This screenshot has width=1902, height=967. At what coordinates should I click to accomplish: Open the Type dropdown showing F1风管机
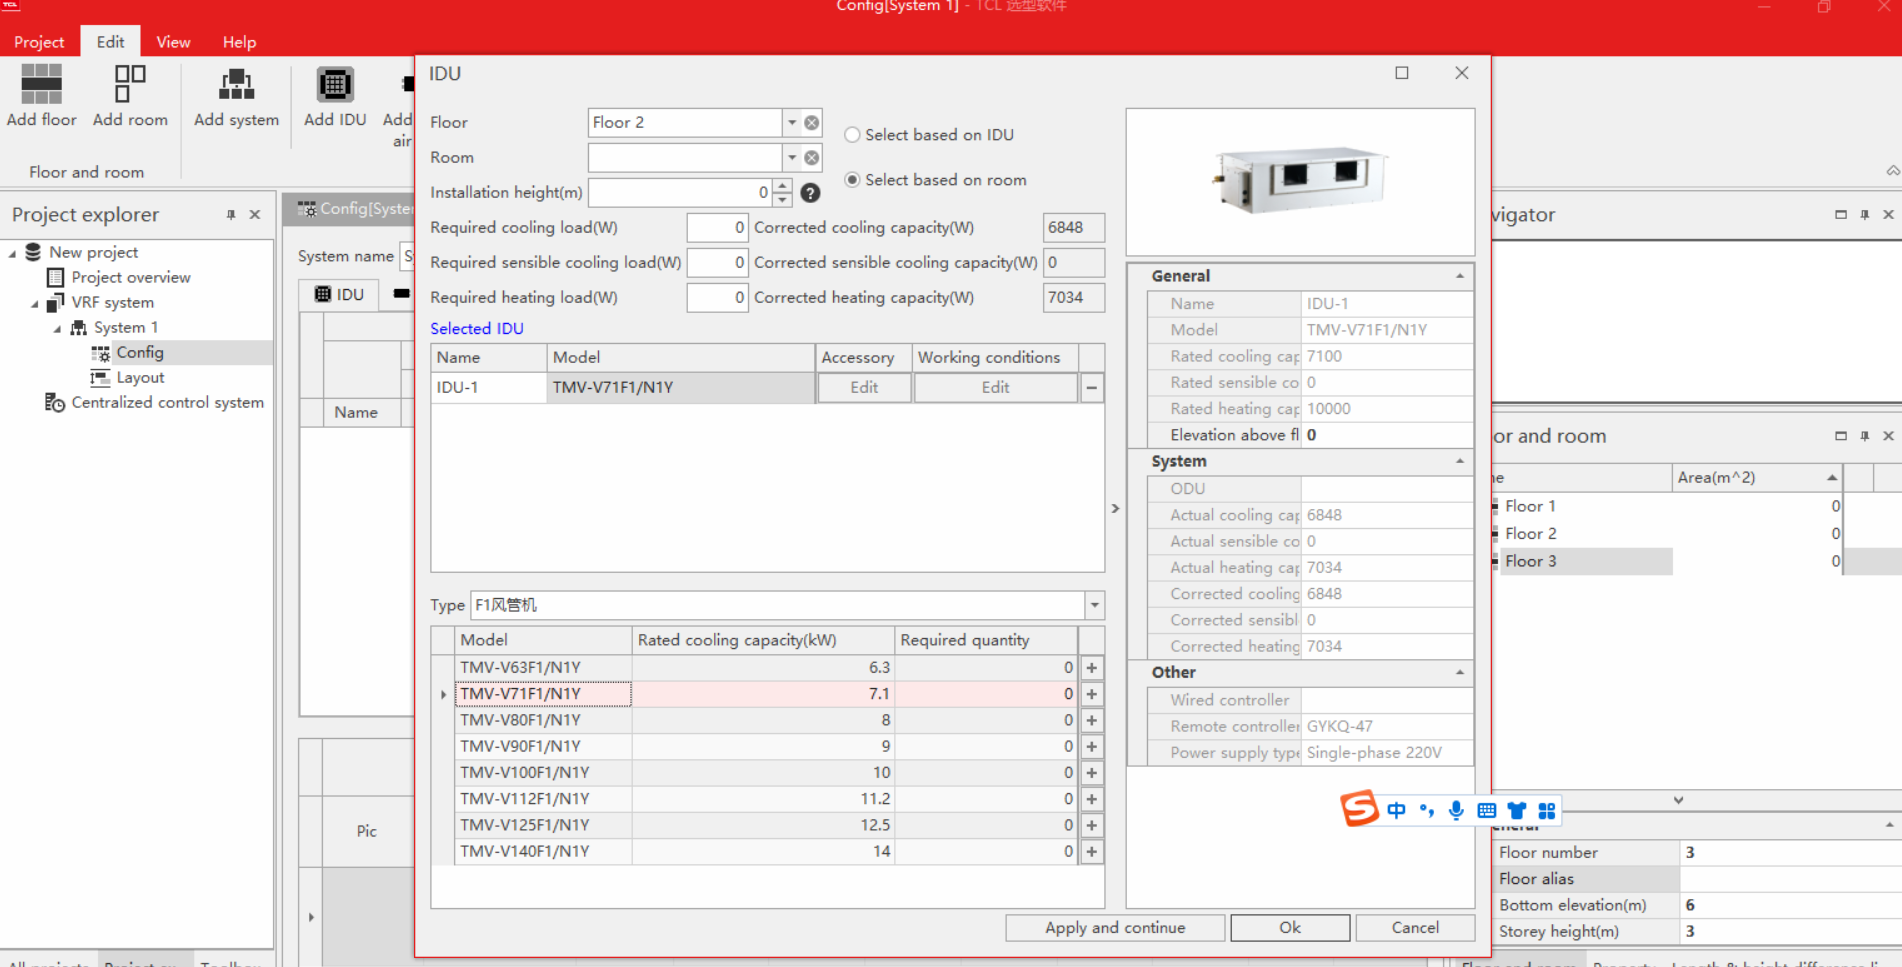1094,605
